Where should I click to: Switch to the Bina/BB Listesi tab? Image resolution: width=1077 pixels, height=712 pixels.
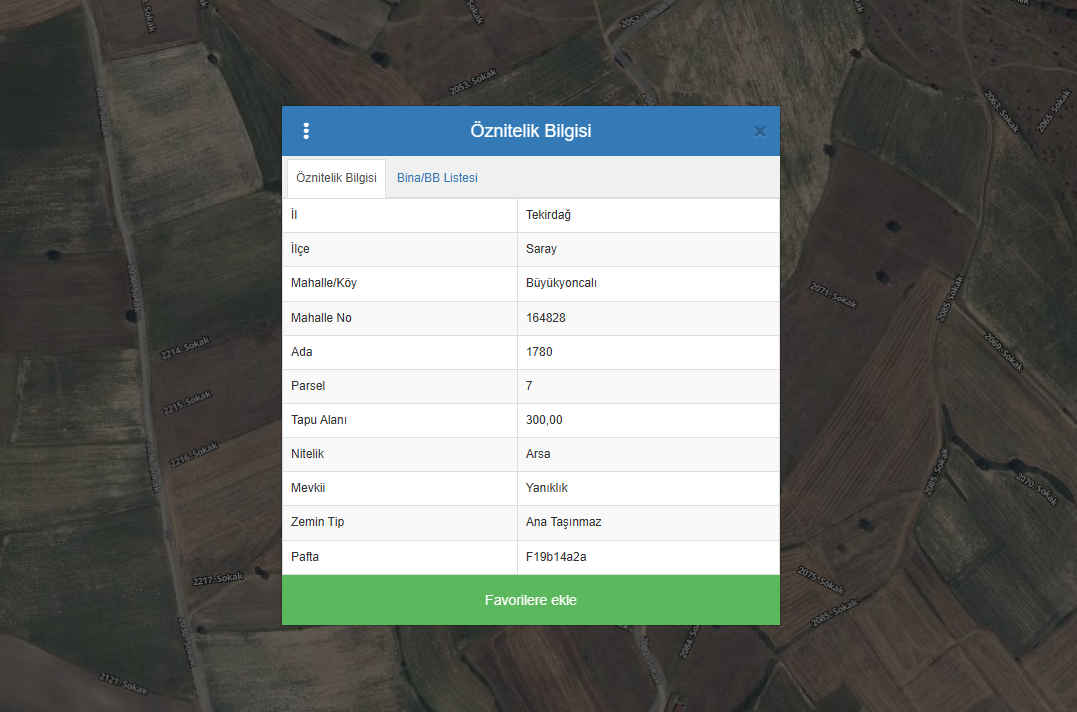point(437,178)
